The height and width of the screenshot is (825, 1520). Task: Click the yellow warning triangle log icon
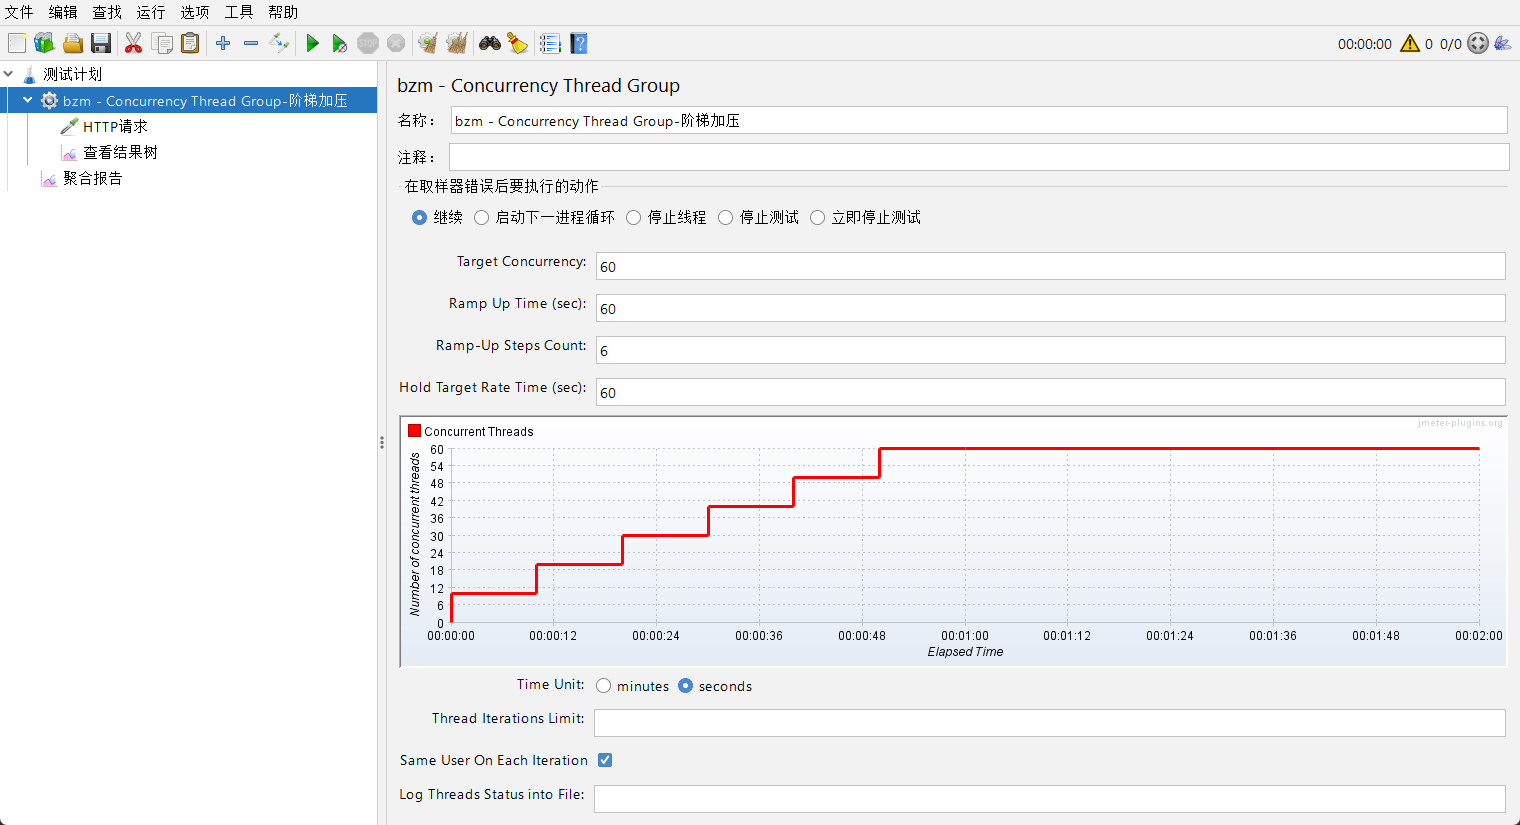click(x=1410, y=43)
